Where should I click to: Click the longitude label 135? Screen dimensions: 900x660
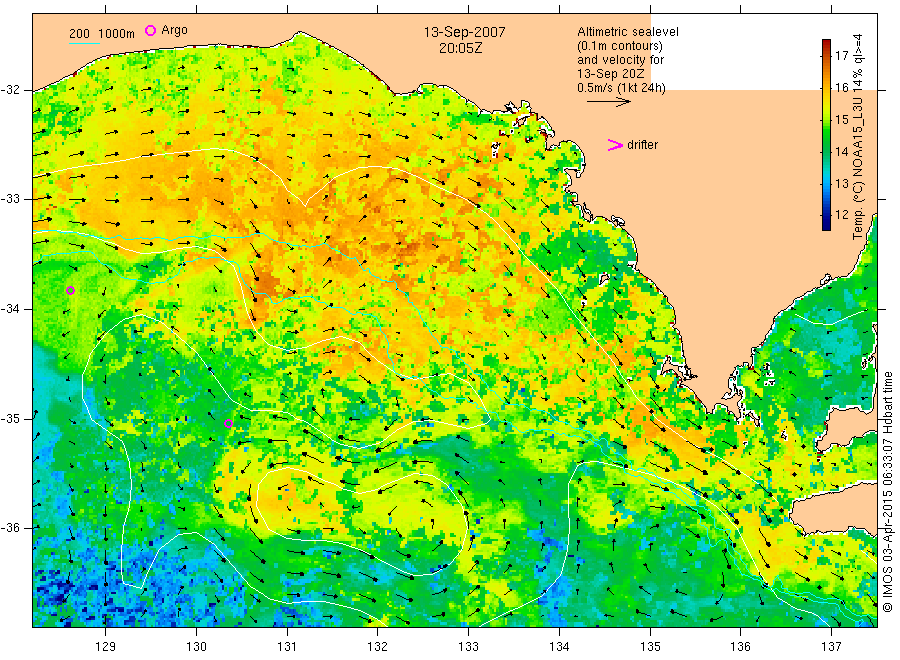click(650, 647)
